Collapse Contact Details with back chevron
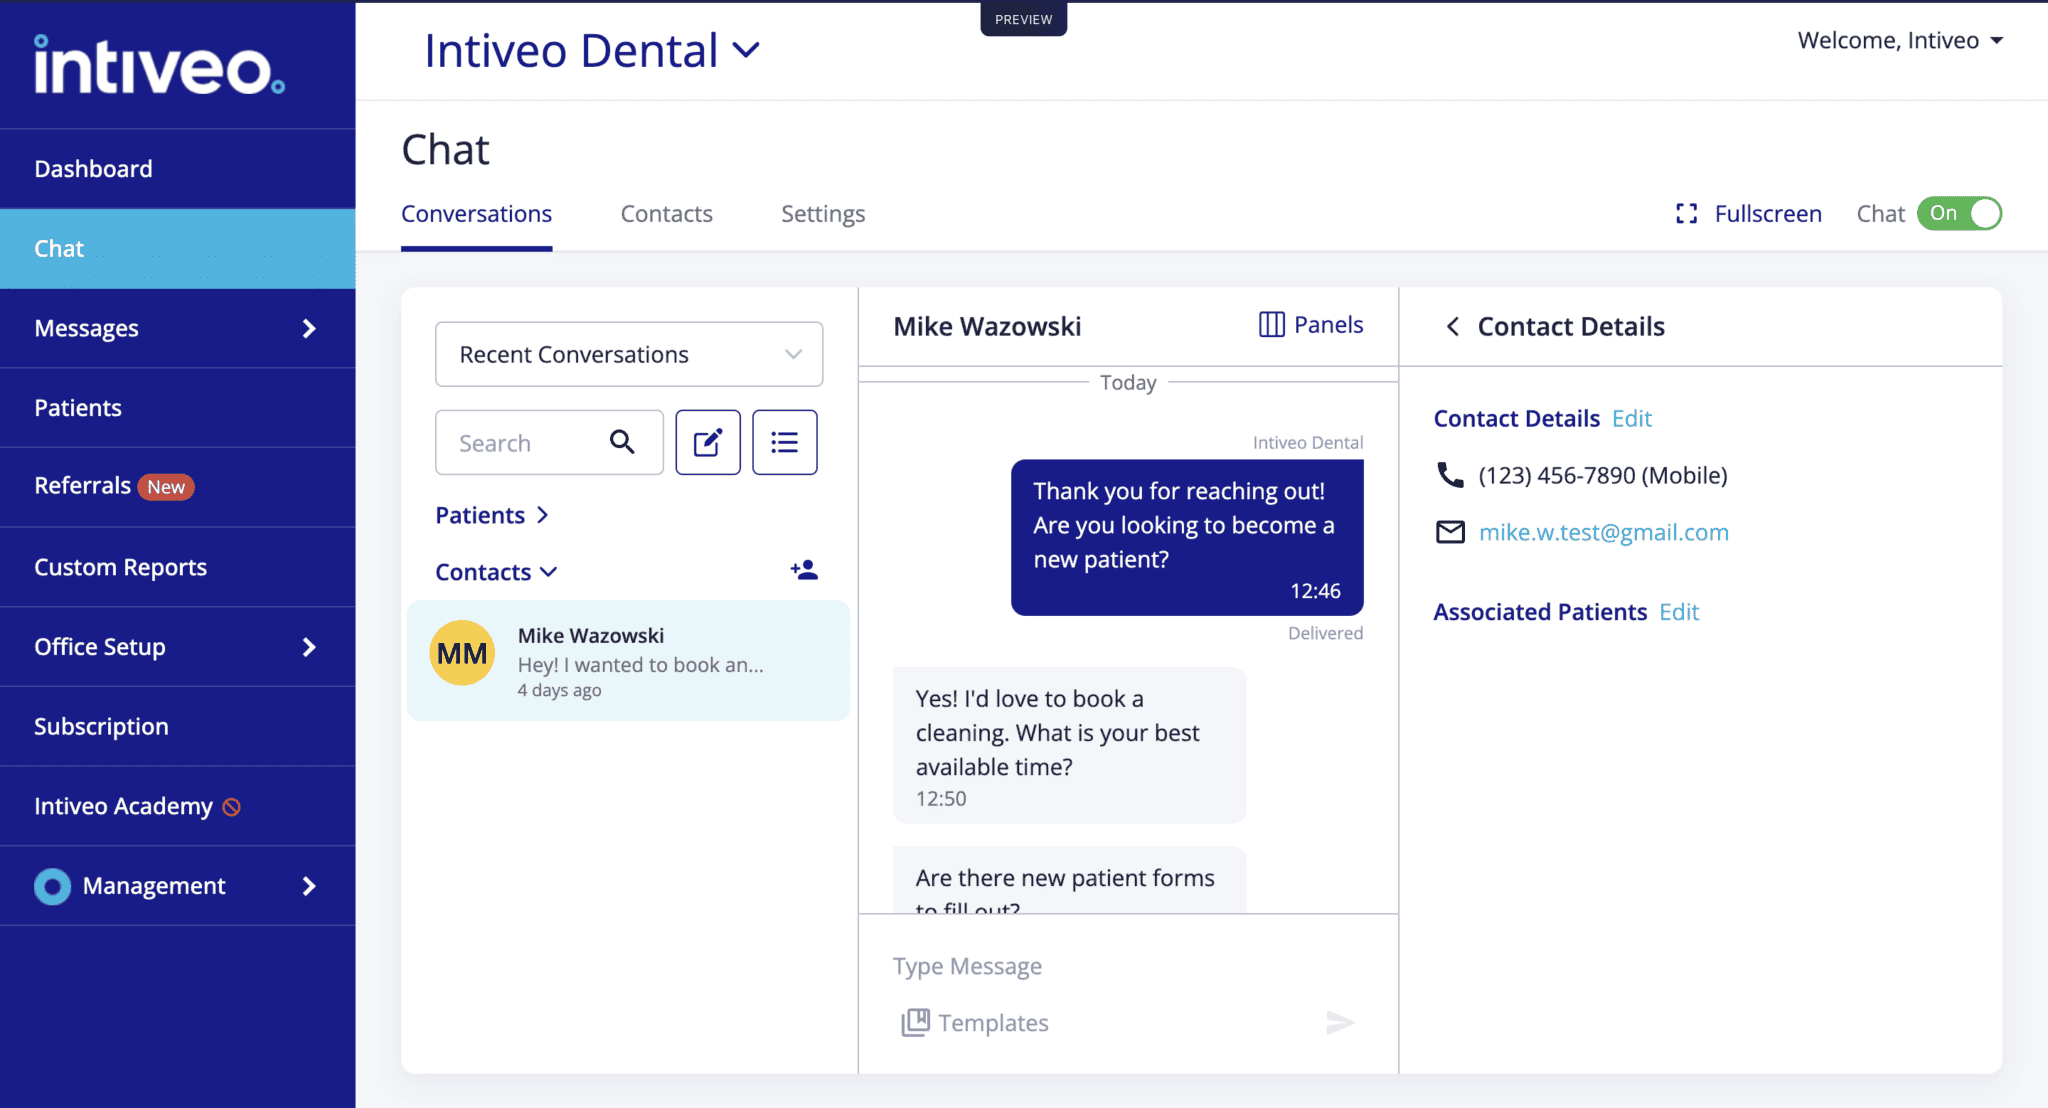Image resolution: width=2048 pixels, height=1108 pixels. pyautogui.click(x=1453, y=327)
